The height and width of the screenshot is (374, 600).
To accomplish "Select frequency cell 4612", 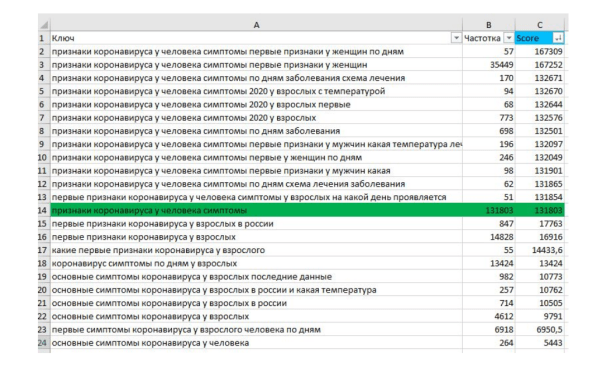I will tap(489, 316).
